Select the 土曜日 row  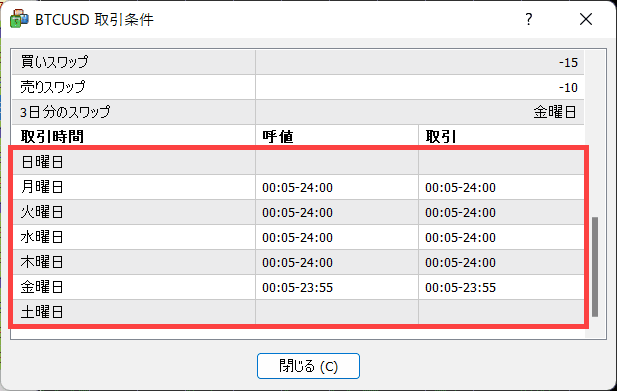[298, 312]
